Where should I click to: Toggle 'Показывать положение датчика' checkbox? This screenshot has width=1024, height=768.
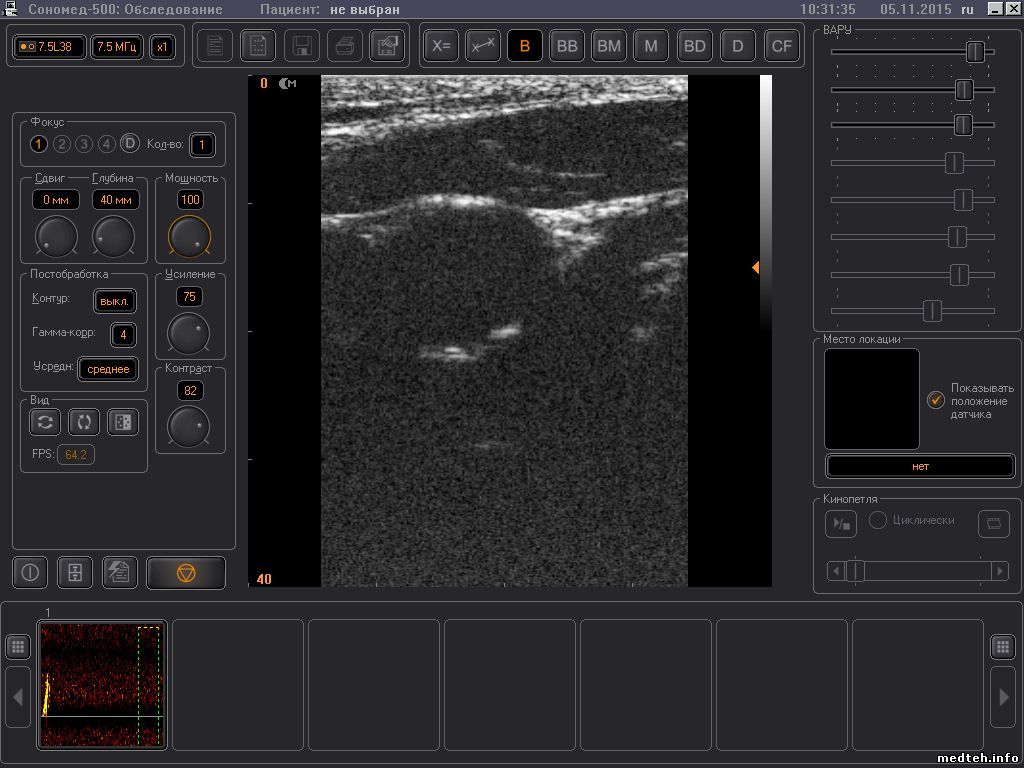pos(936,400)
